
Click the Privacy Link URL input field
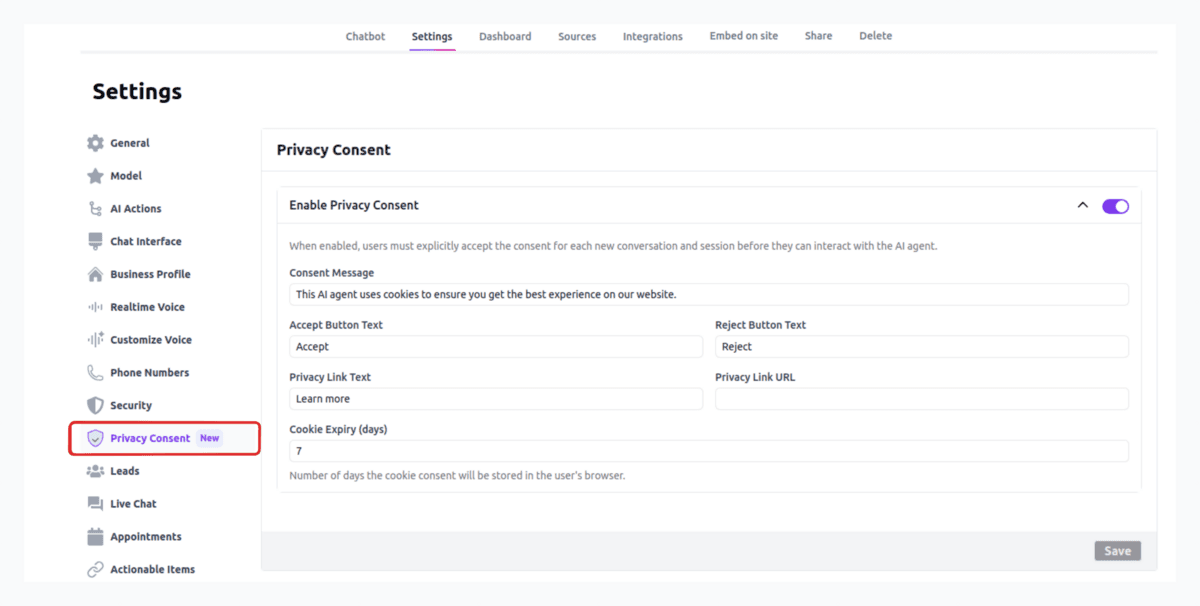pyautogui.click(x=922, y=398)
